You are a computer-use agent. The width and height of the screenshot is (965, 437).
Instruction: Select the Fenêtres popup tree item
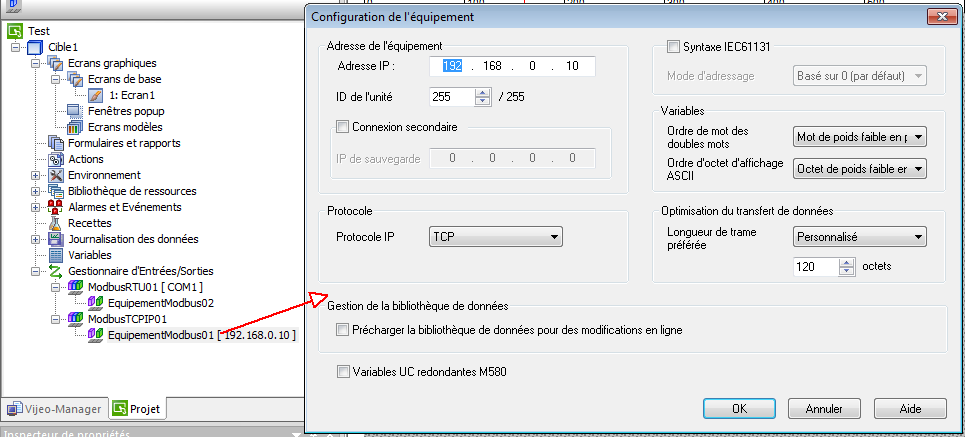[126, 111]
